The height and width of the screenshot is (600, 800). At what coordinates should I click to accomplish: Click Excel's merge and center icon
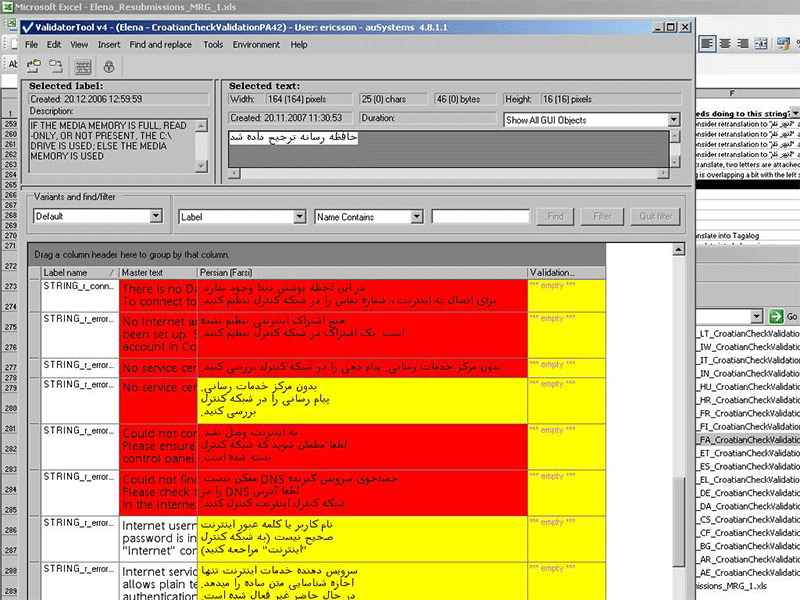click(x=762, y=44)
